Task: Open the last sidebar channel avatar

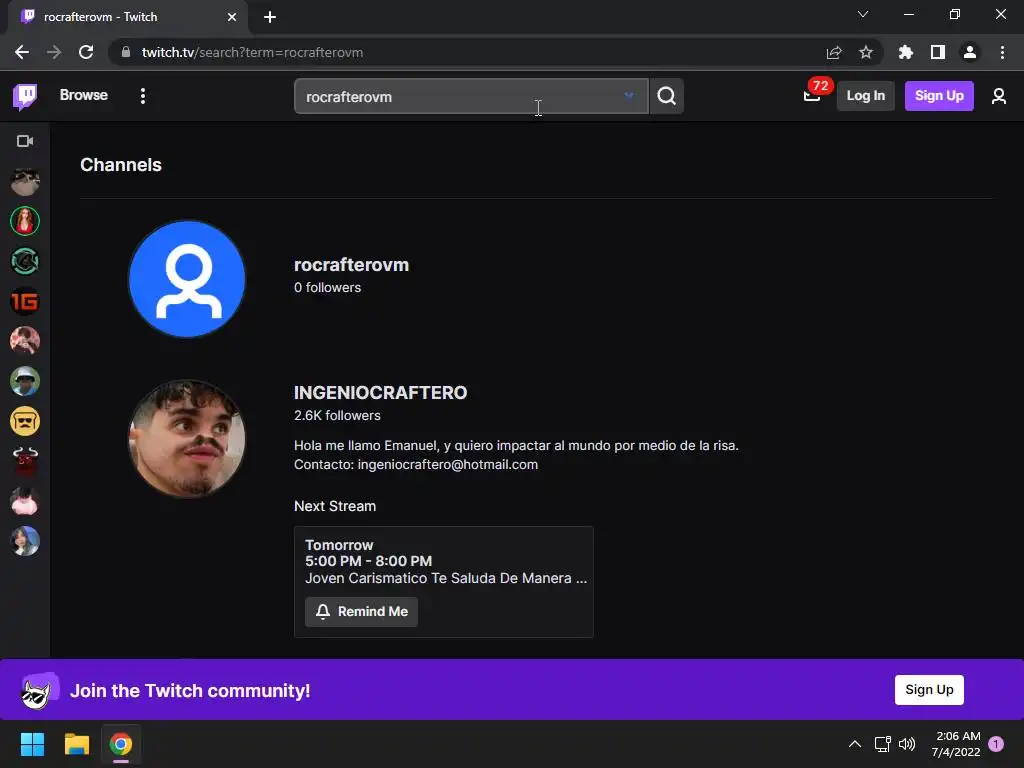Action: tap(25, 541)
